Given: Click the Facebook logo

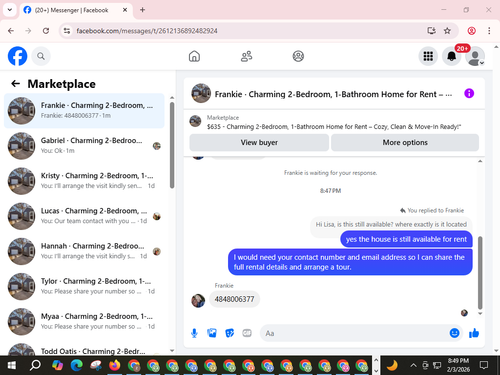Looking at the screenshot, I should tap(17, 56).
